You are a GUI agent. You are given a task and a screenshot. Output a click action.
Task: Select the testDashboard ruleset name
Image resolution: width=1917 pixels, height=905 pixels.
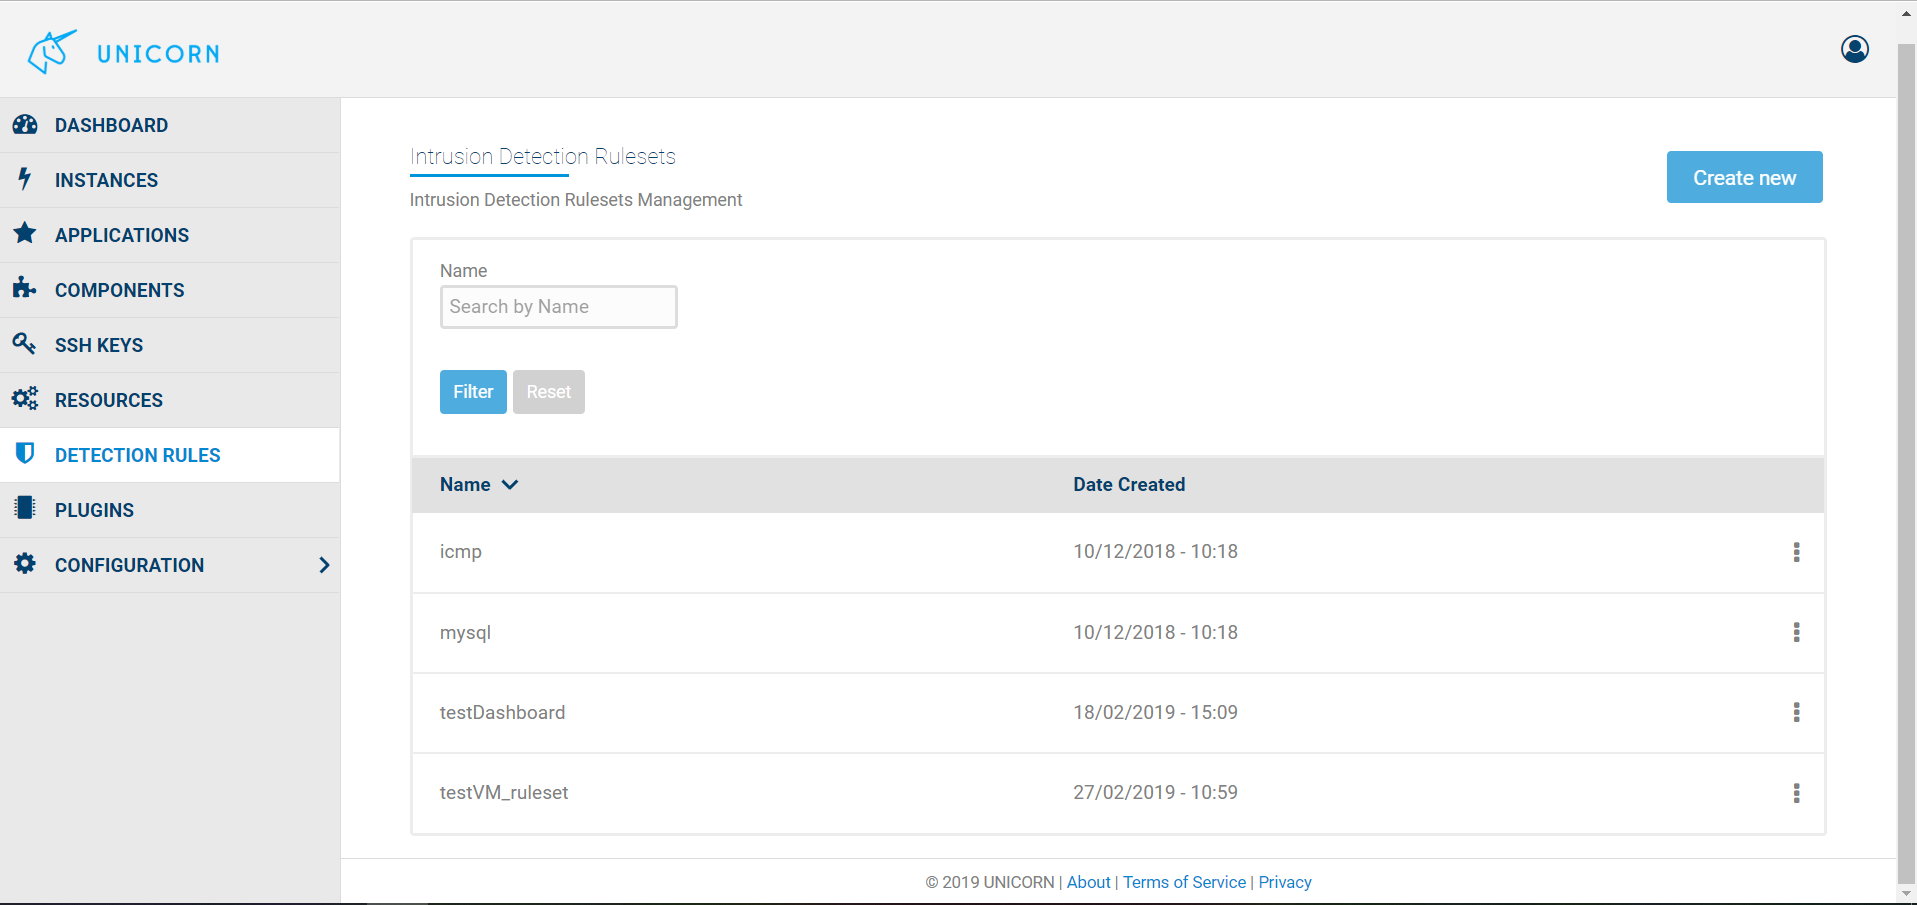(502, 712)
